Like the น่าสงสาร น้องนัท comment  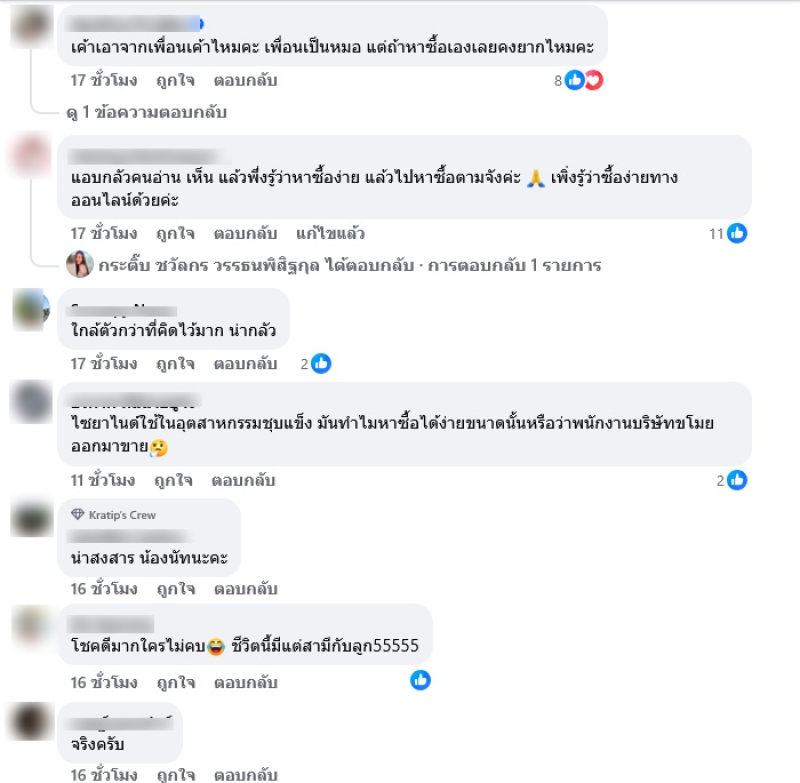(x=176, y=589)
